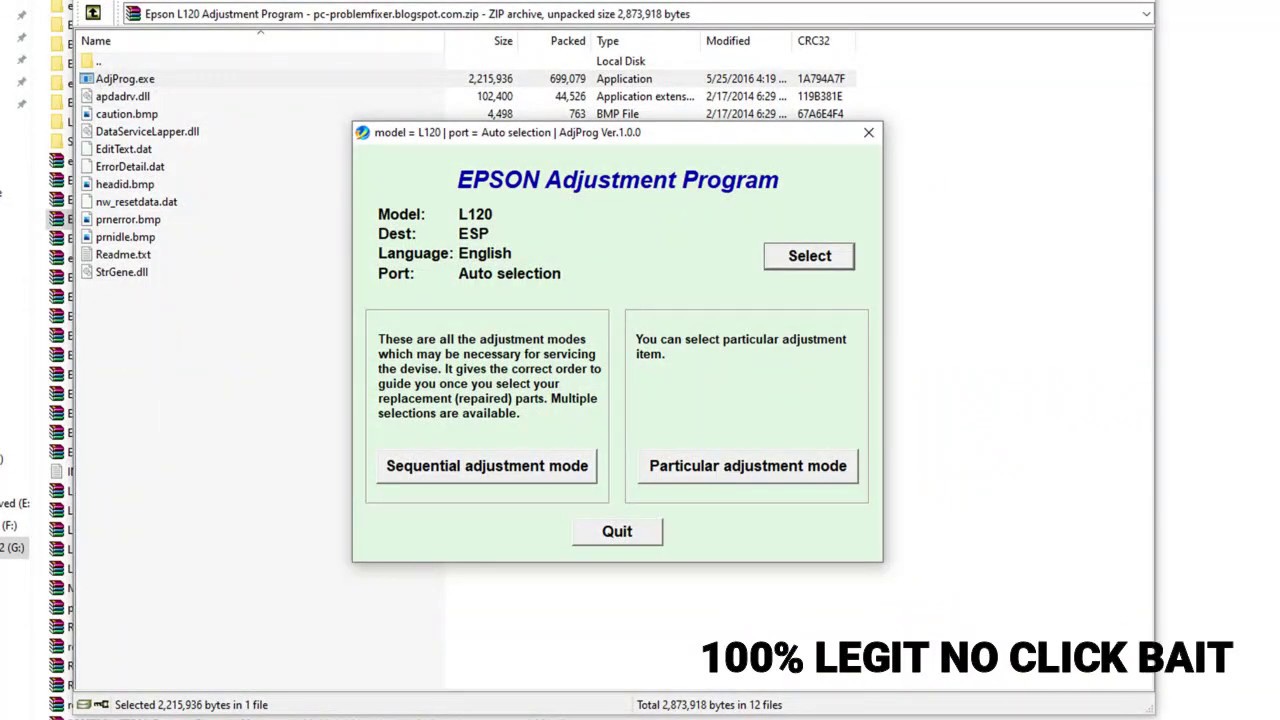The width and height of the screenshot is (1280, 720).
Task: Select the EditText.dat file icon
Action: [x=87, y=149]
